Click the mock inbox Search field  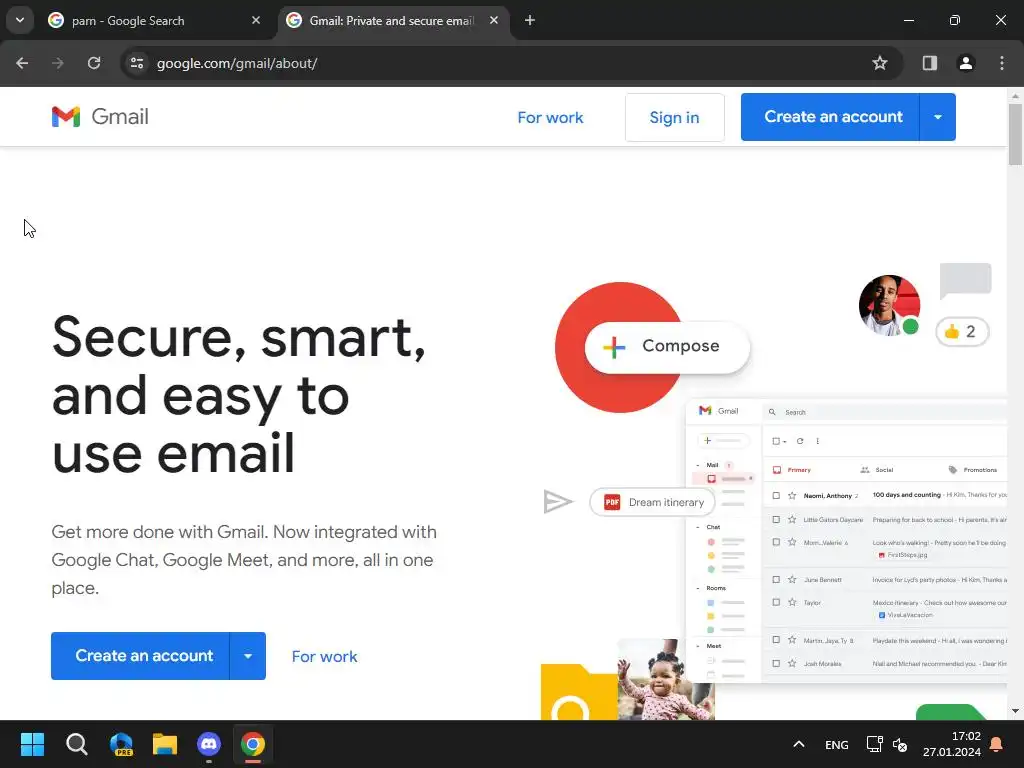point(885,412)
